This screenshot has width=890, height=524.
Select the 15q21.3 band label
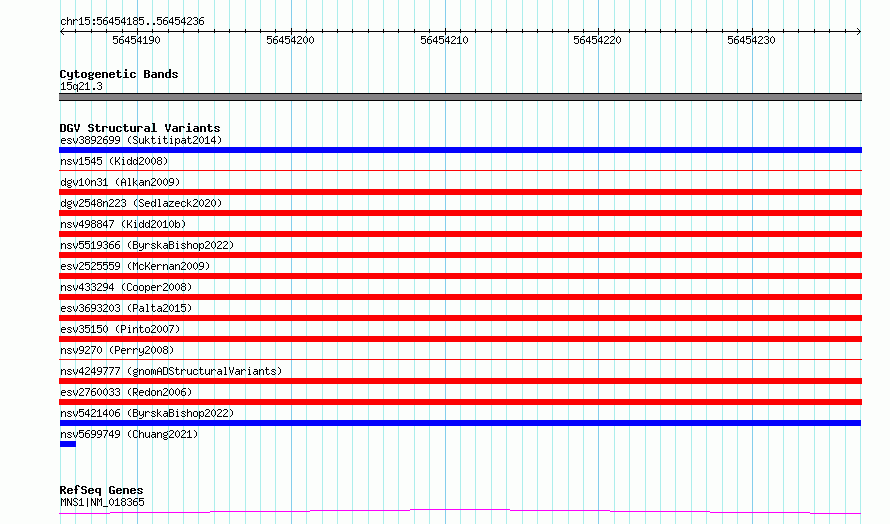(x=81, y=86)
